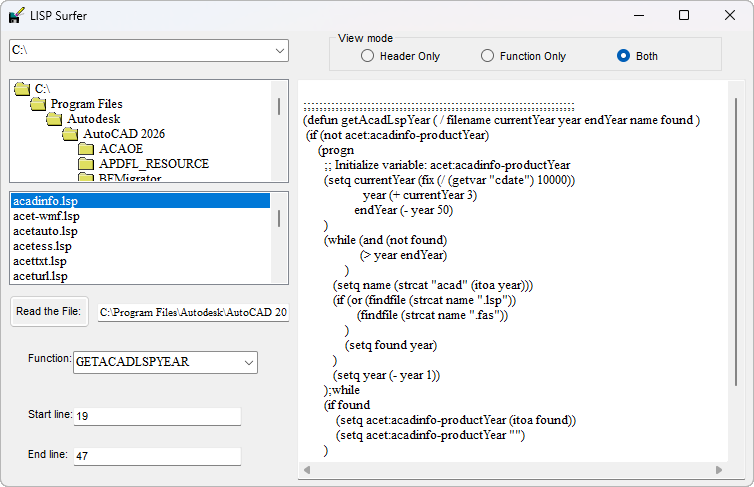Image resolution: width=754 pixels, height=487 pixels.
Task: Select acetauto.lsp from the file list
Action: [x=140, y=231]
